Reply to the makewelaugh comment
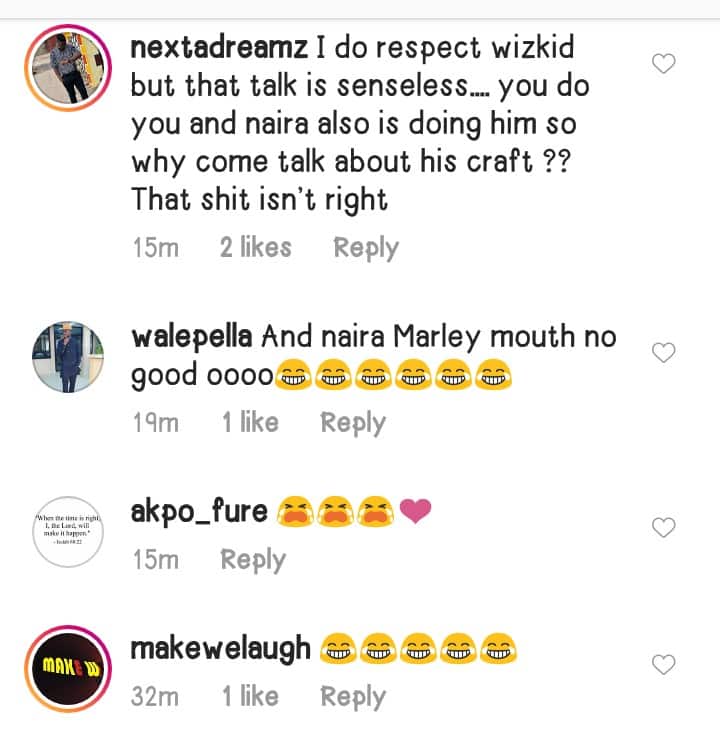This screenshot has height=750, width=720. point(353,696)
